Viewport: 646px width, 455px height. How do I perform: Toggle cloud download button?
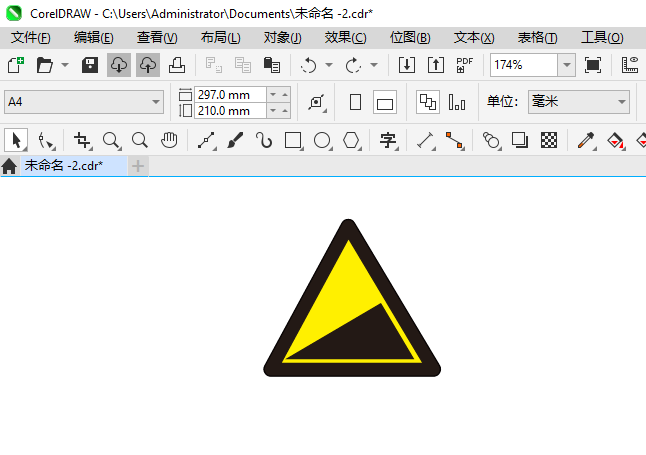[119, 65]
